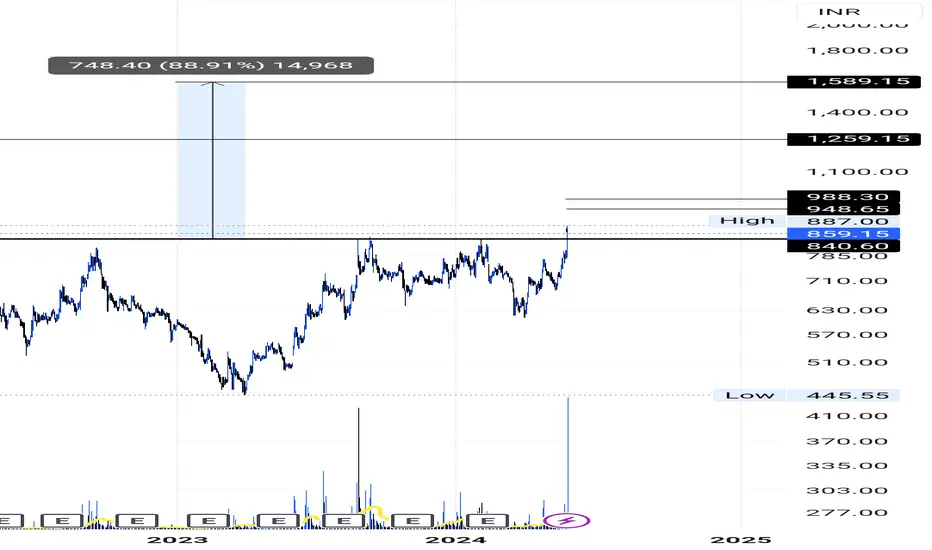
Task: Click the 1,100.00 price scale tick
Action: point(858,172)
